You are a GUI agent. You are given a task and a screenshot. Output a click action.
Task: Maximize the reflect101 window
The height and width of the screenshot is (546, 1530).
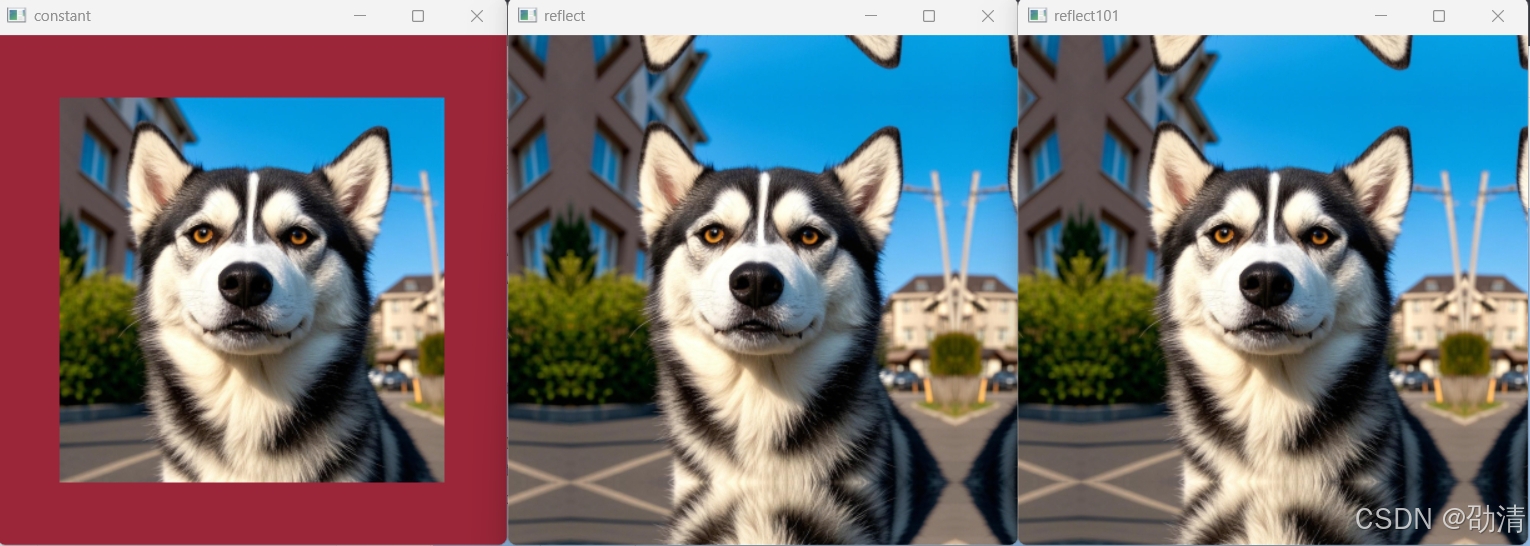pos(1439,16)
